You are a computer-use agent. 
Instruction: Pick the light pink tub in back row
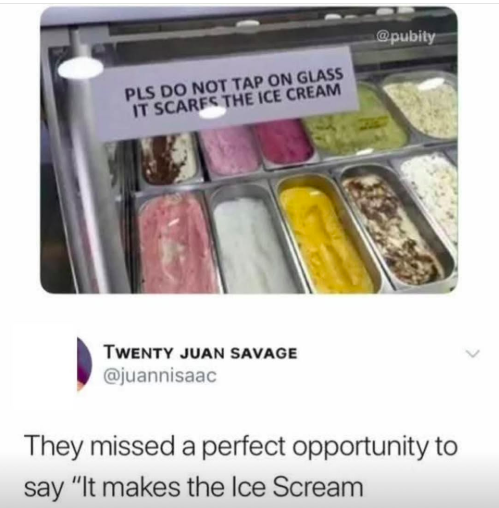coord(229,151)
